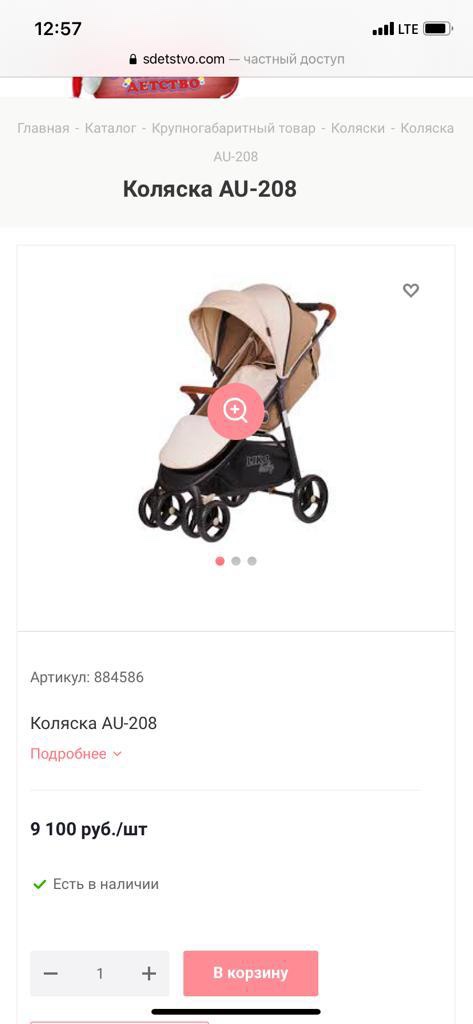
Task: Open Коляски category breadcrumb
Action: (x=357, y=128)
